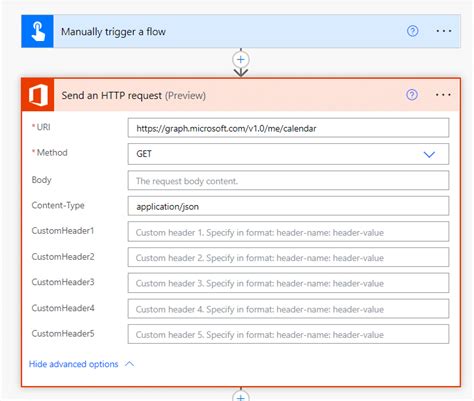Click the CustomHeader2 label

point(63,257)
